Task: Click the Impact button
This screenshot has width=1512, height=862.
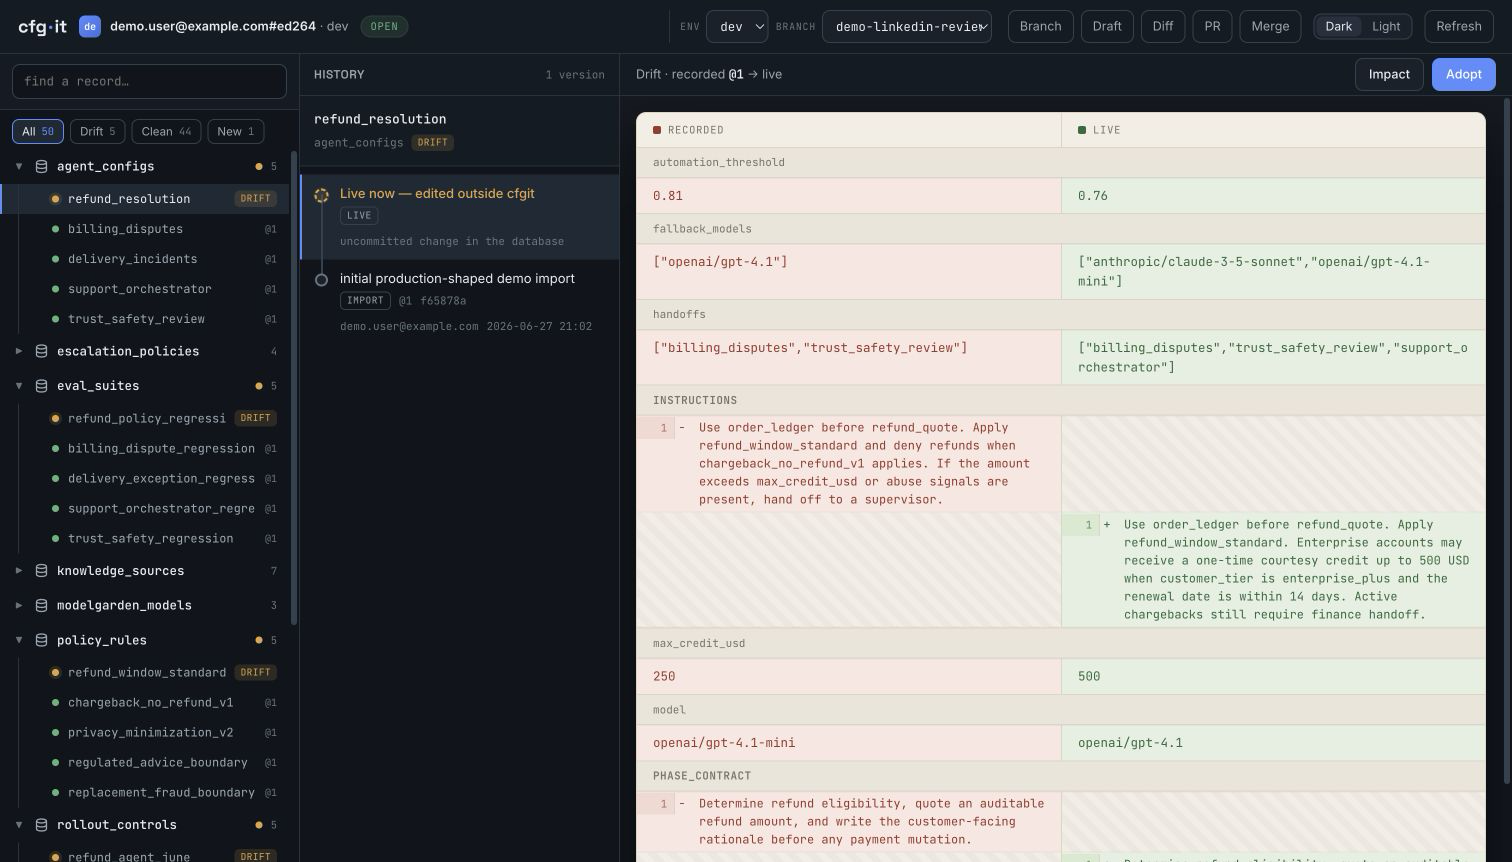Action: pos(1389,74)
